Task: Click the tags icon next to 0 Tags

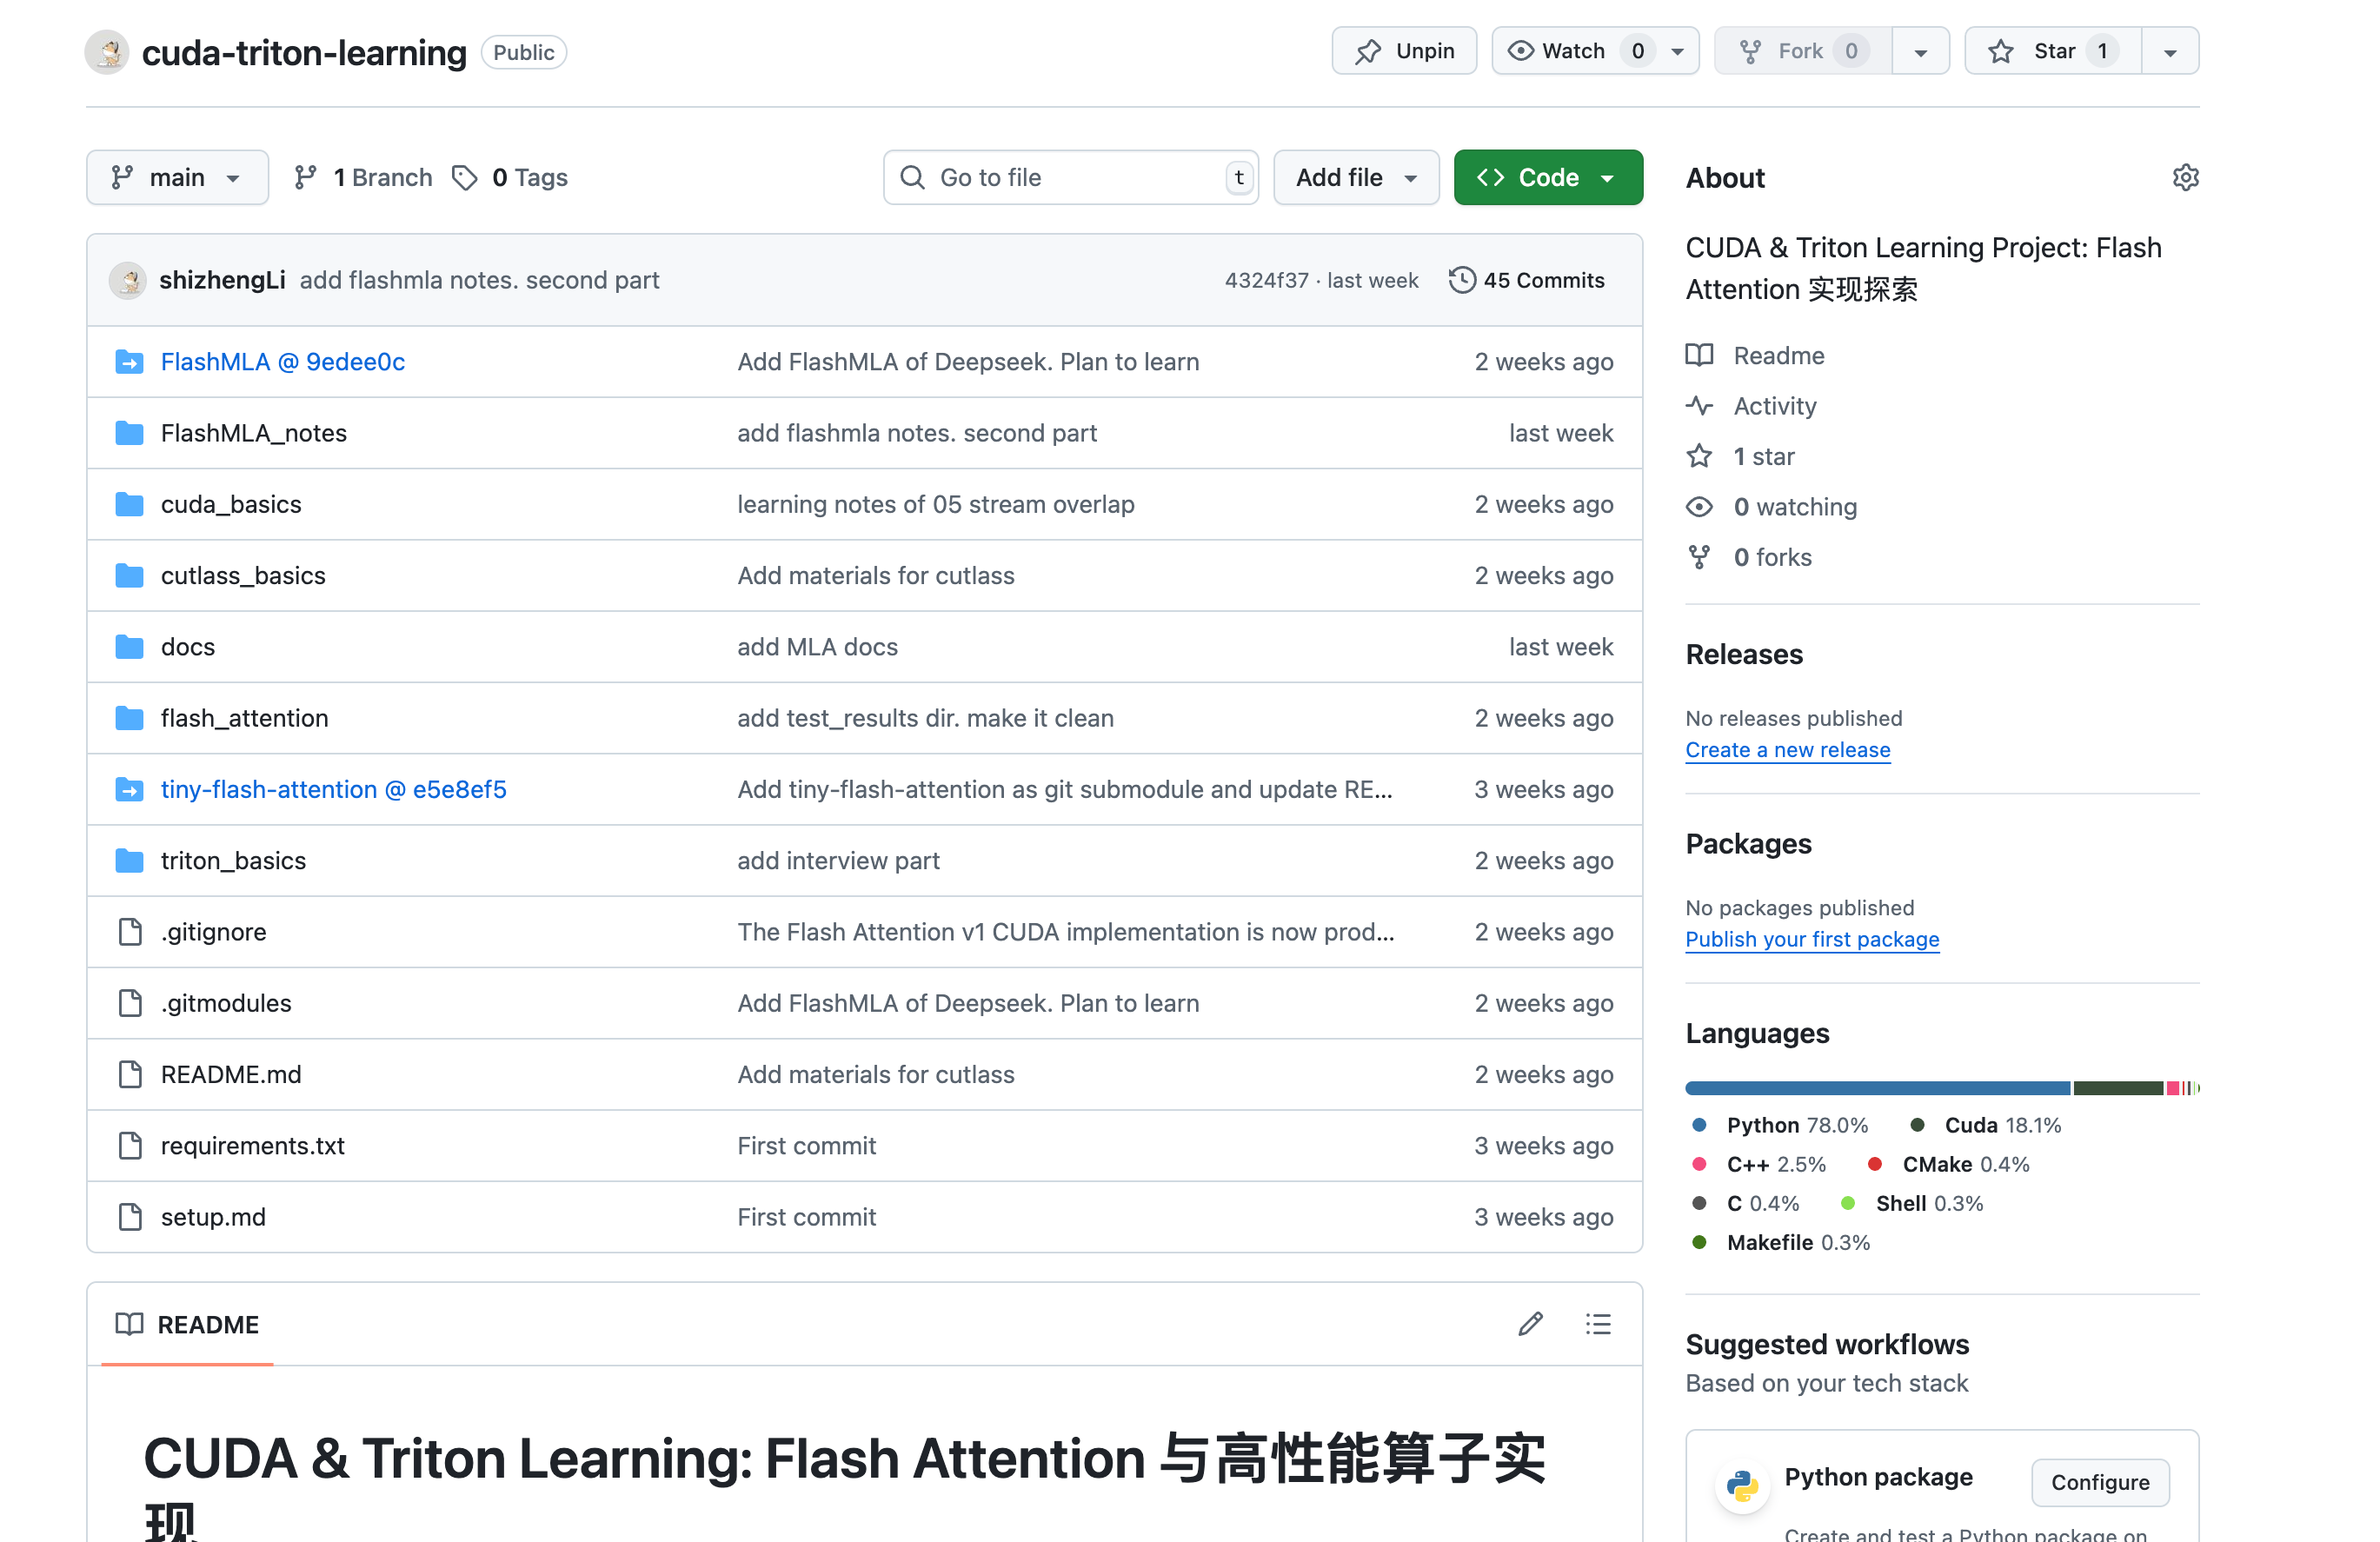Action: [x=464, y=178]
